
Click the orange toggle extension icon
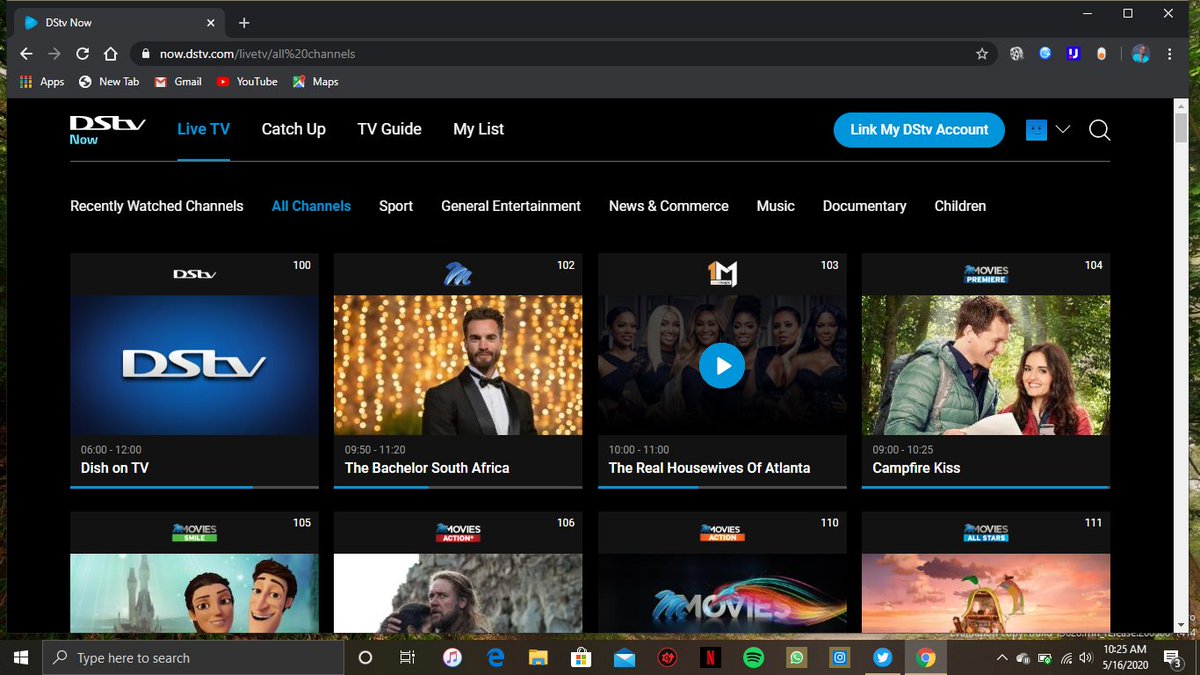pyautogui.click(x=1101, y=54)
